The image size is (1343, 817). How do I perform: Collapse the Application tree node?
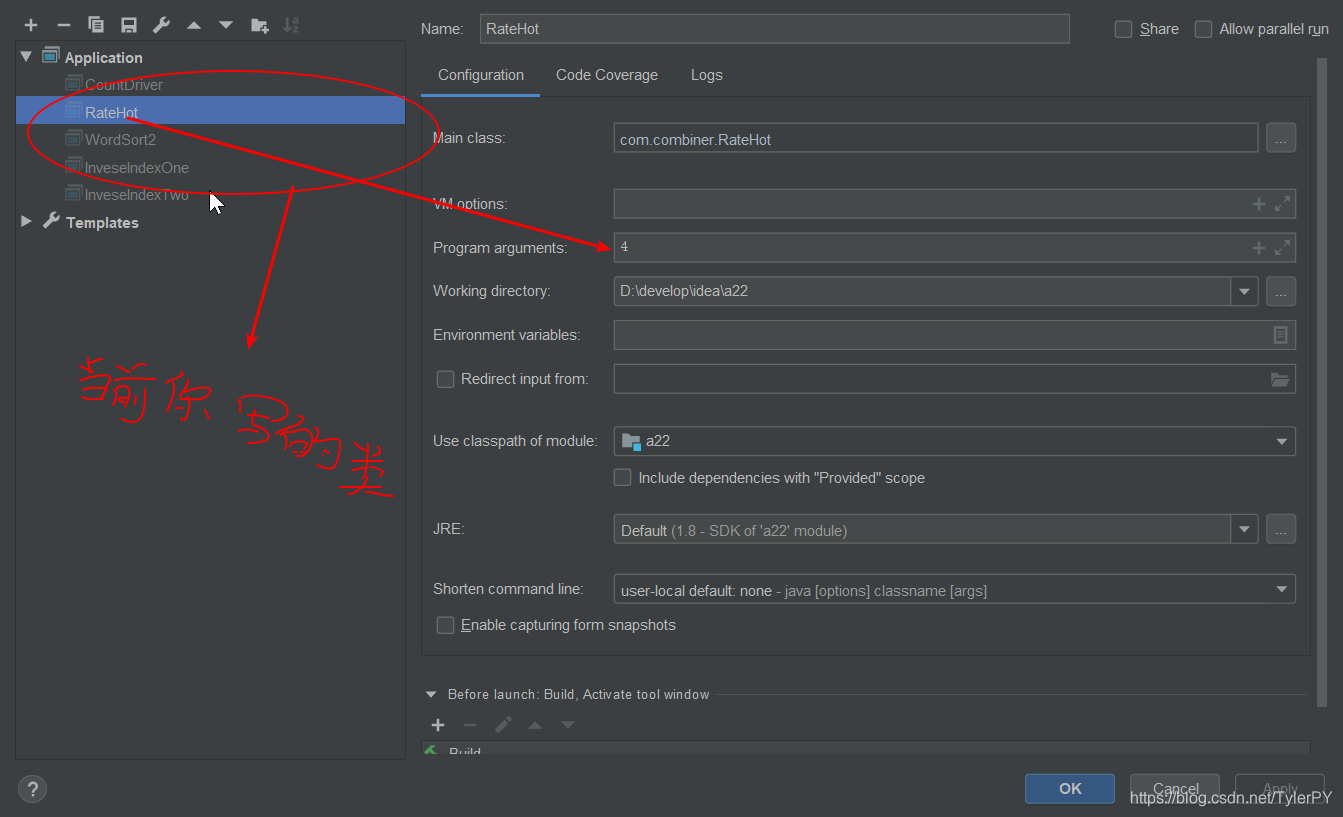coord(26,57)
